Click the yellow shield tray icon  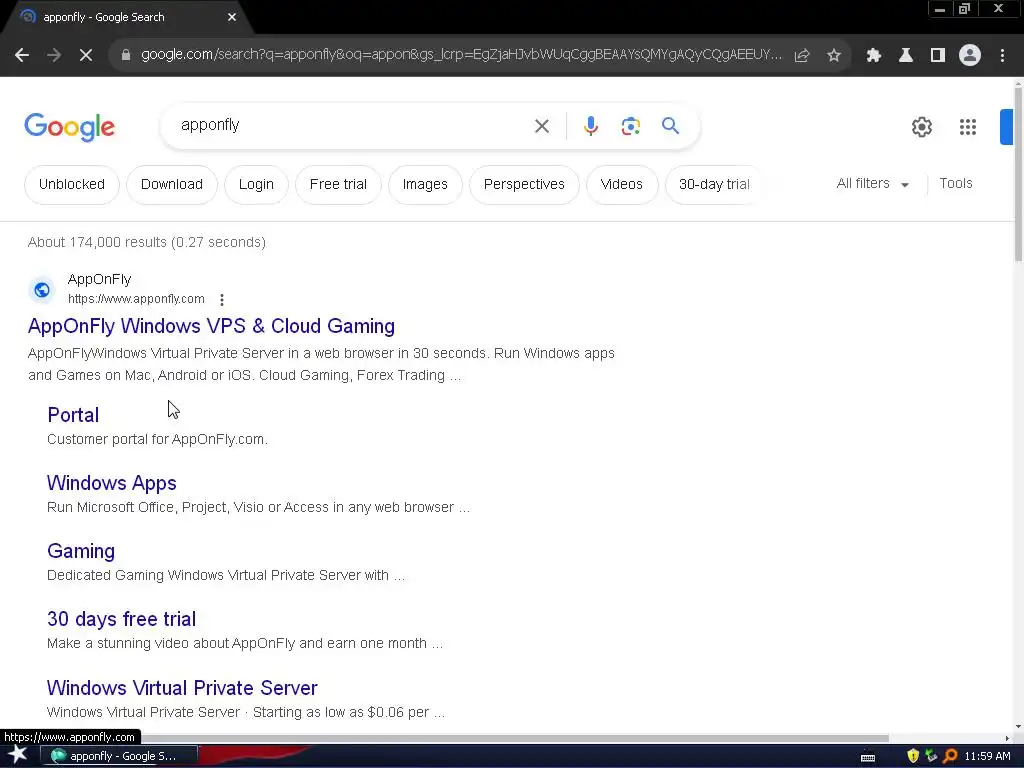point(913,756)
